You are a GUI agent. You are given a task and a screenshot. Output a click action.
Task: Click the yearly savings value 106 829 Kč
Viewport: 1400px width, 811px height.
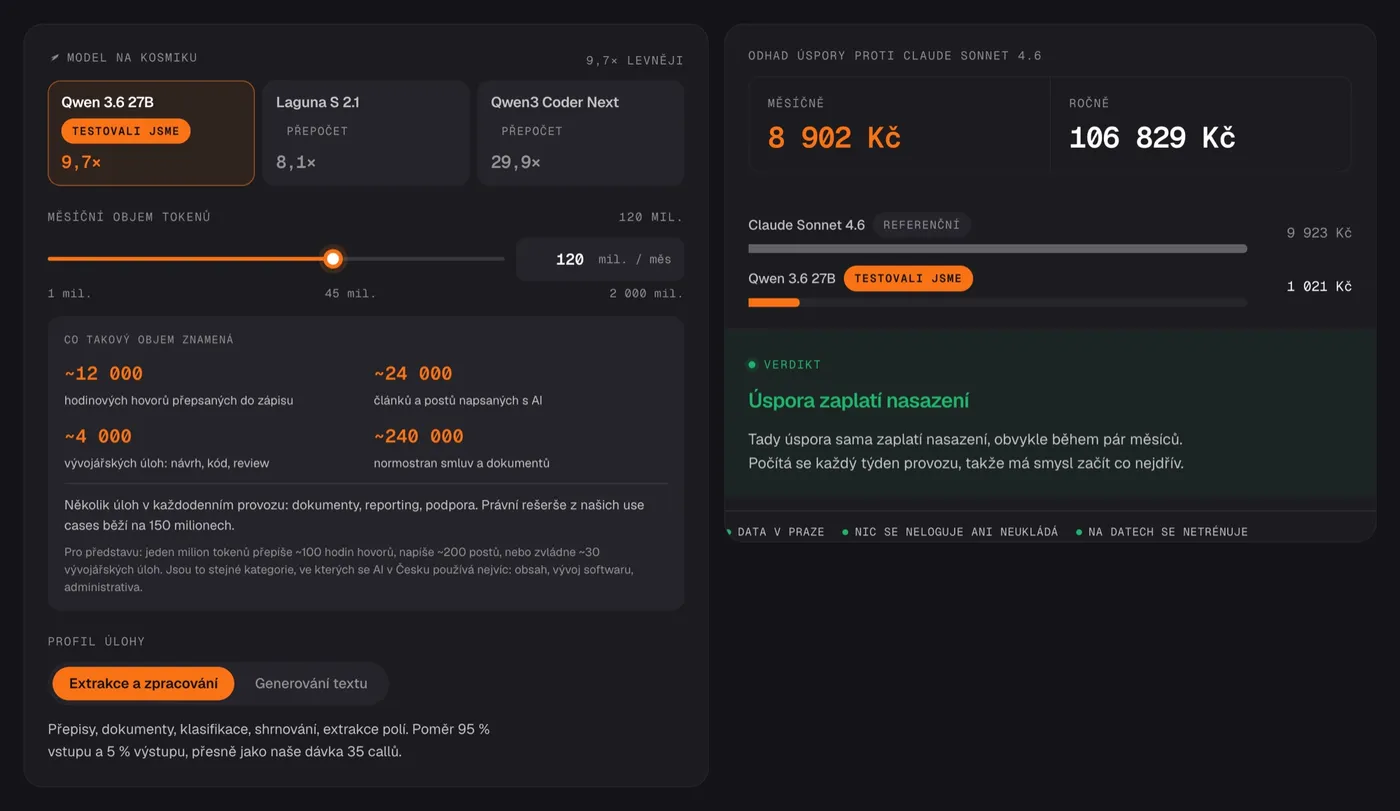(x=1152, y=138)
